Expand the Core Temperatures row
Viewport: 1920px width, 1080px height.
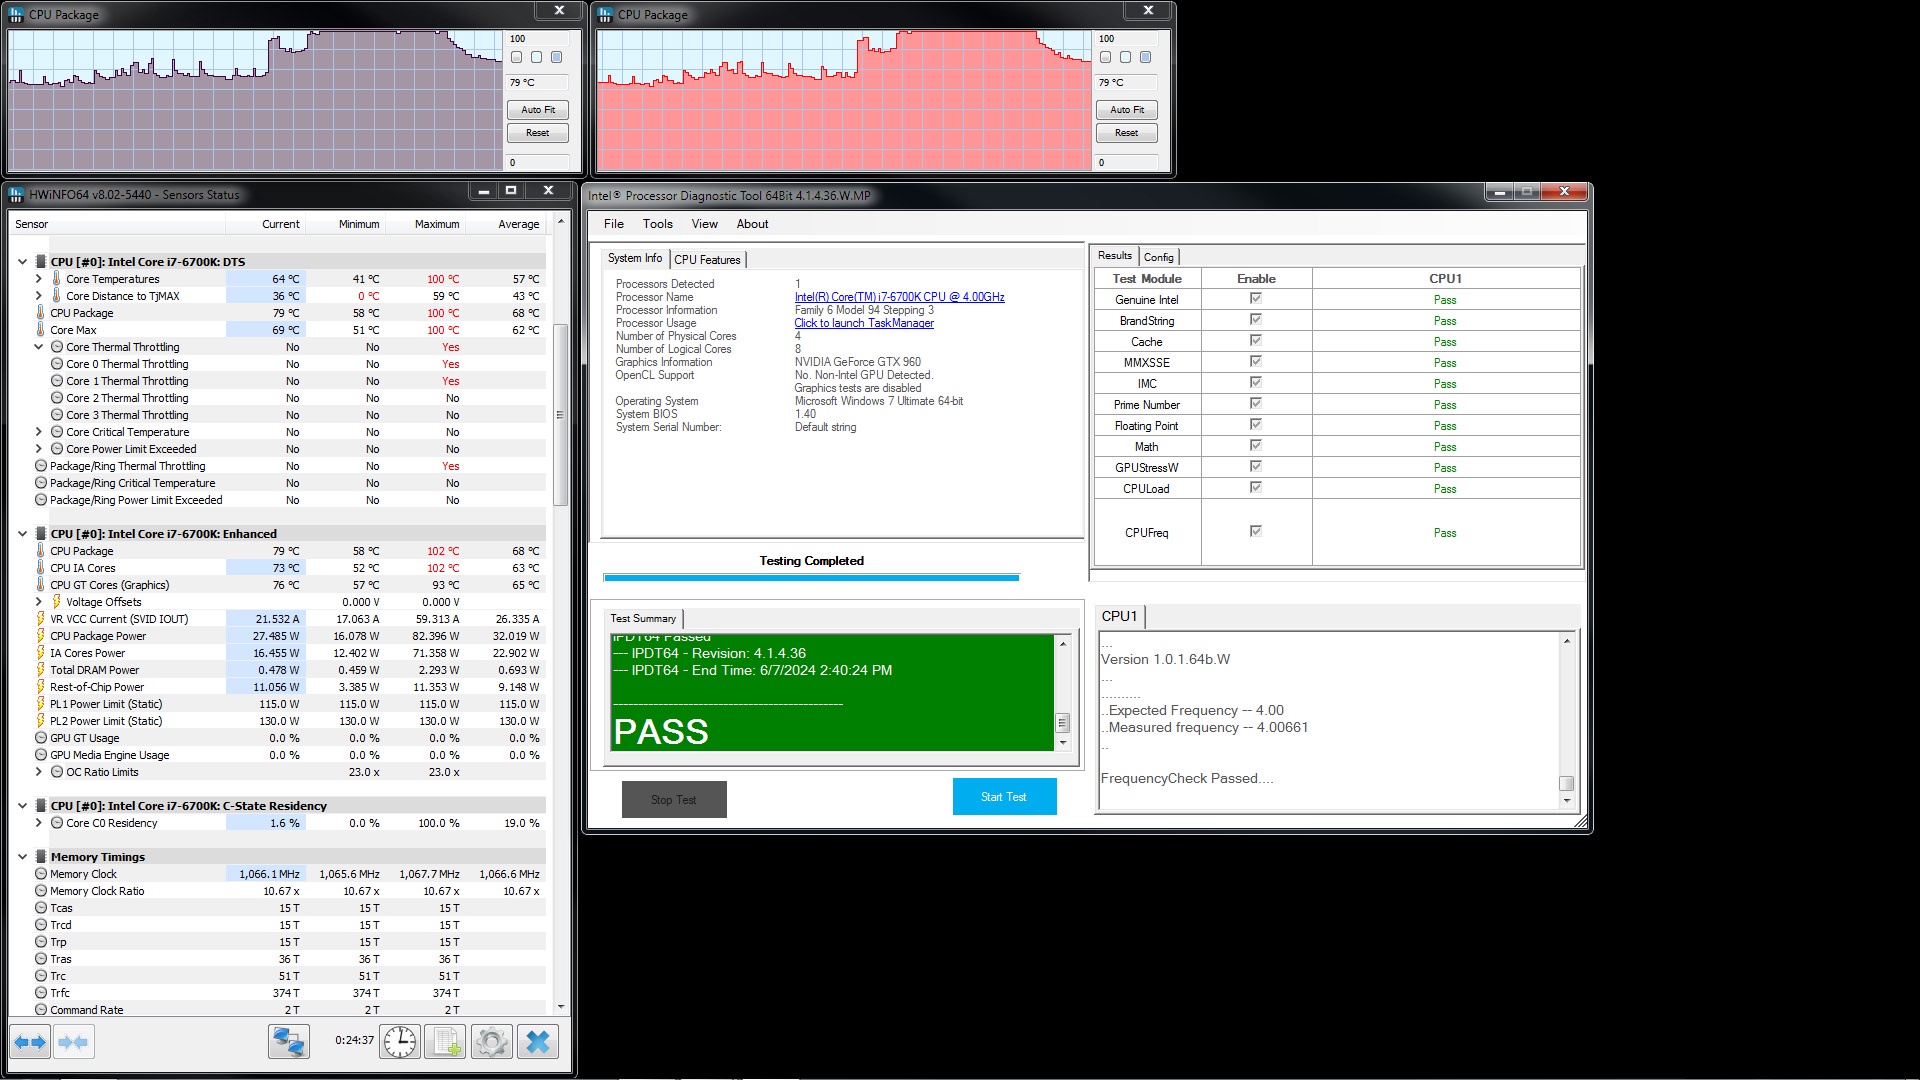[39, 279]
